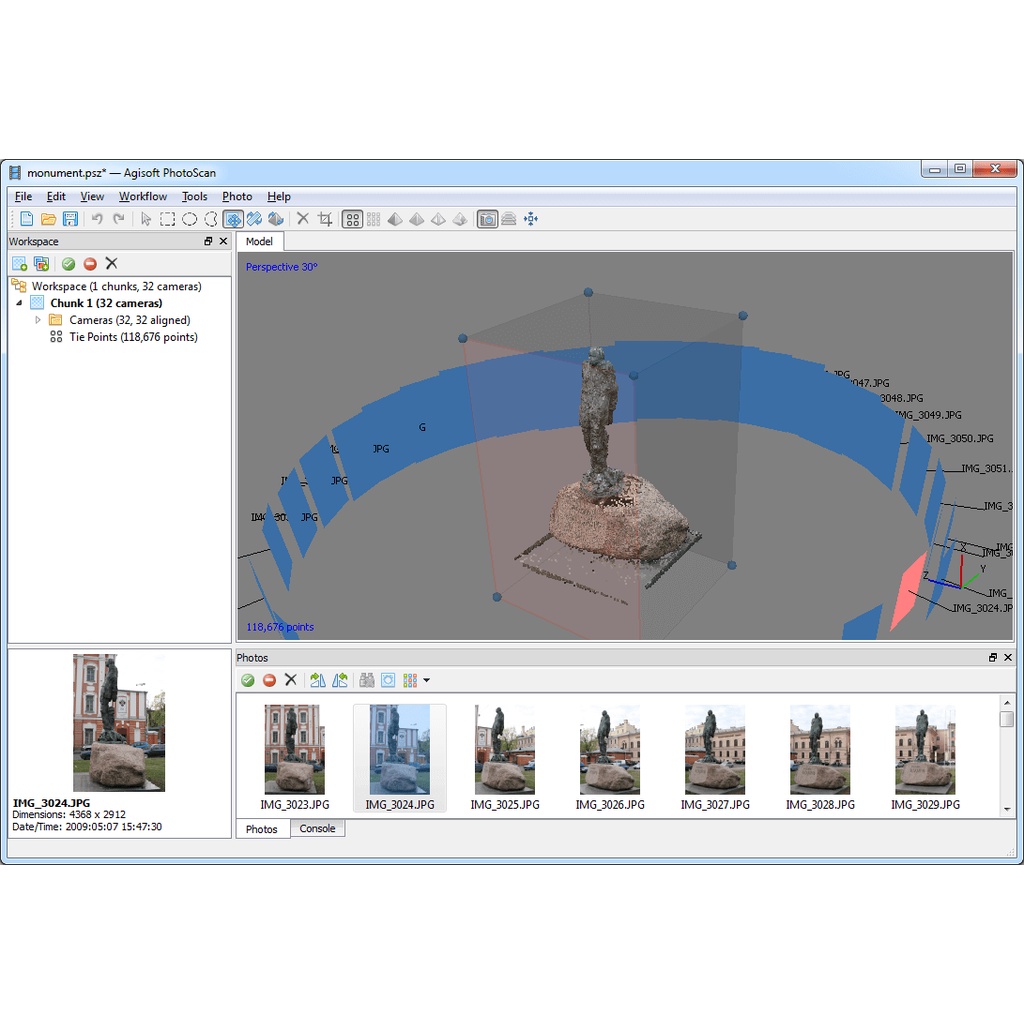
Task: Toggle the point cloud view mode
Action: 352,219
